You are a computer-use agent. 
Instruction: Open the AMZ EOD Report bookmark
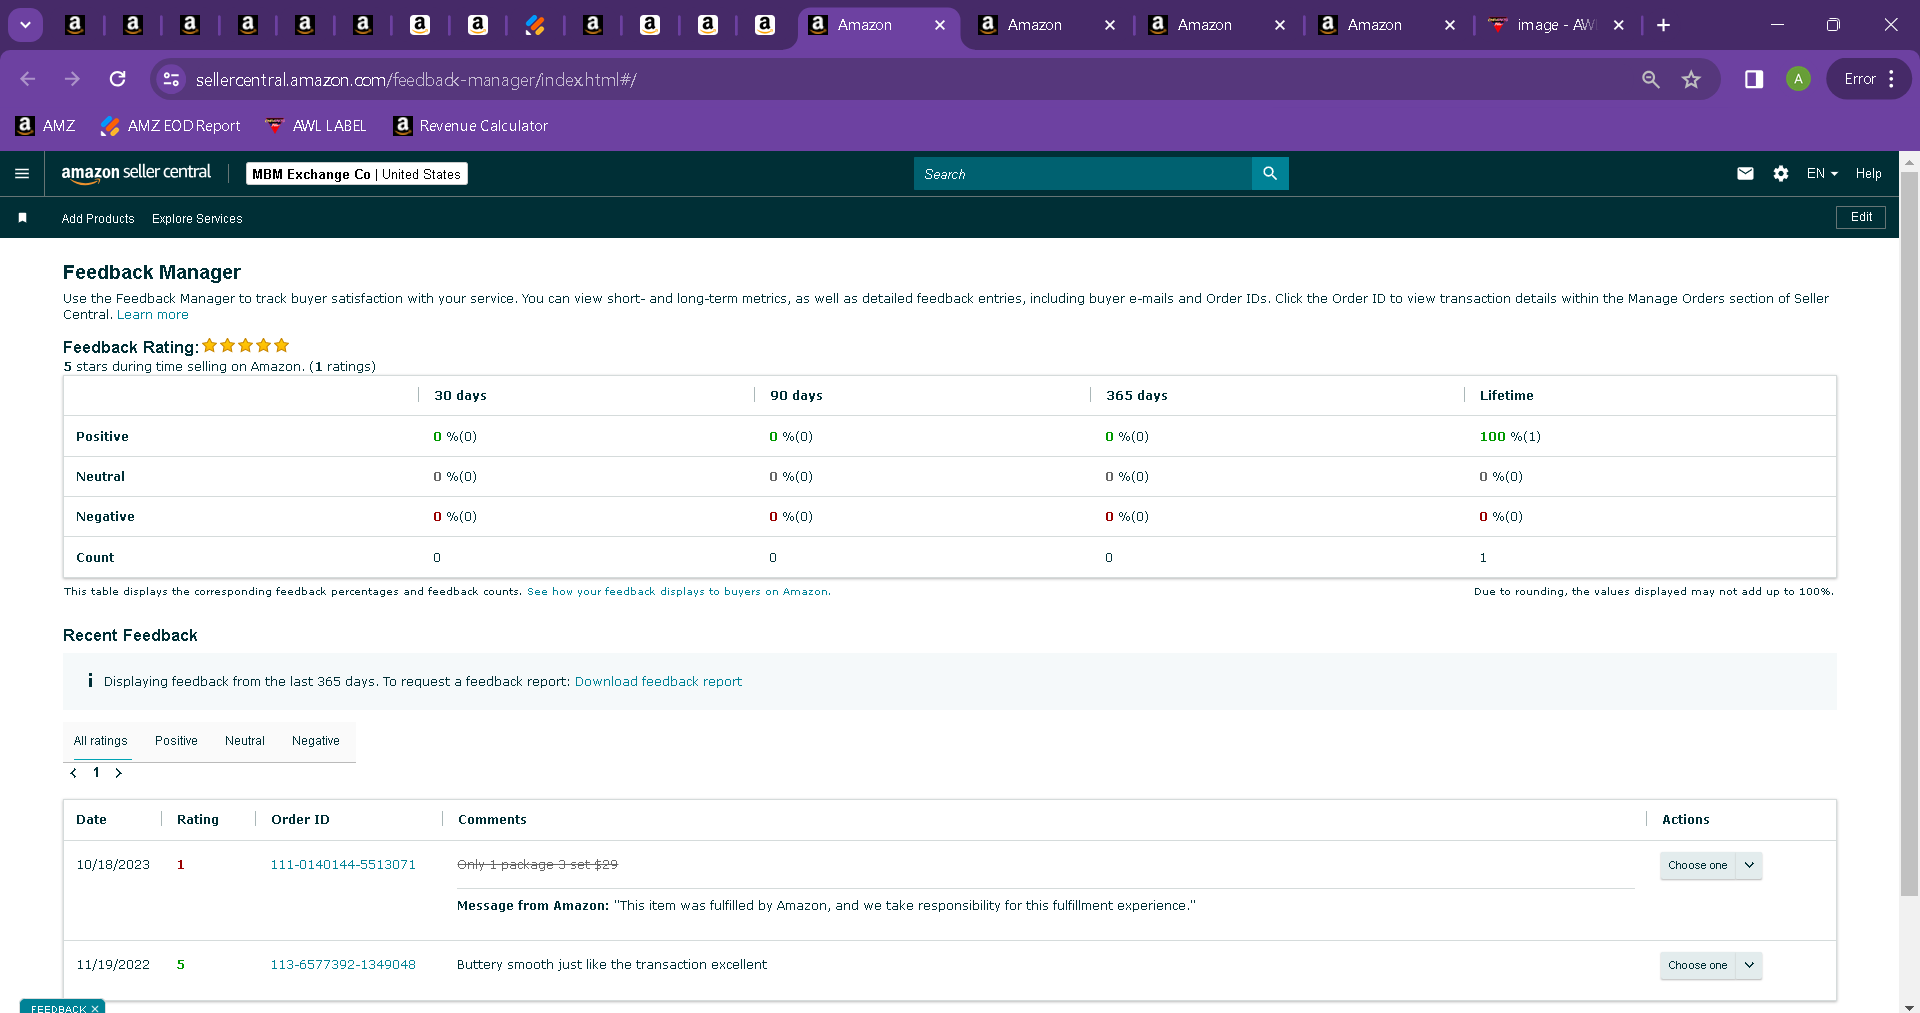pos(171,126)
